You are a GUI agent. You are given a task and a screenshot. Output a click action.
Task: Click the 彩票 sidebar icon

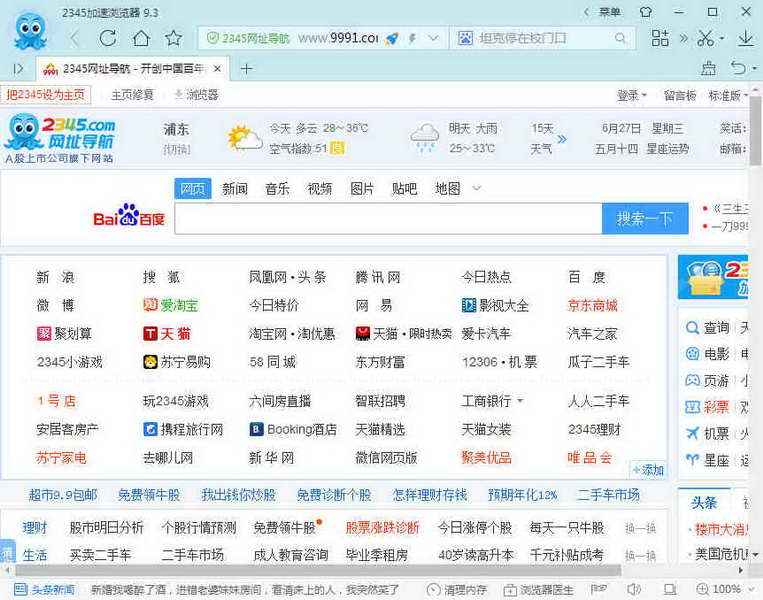(692, 407)
